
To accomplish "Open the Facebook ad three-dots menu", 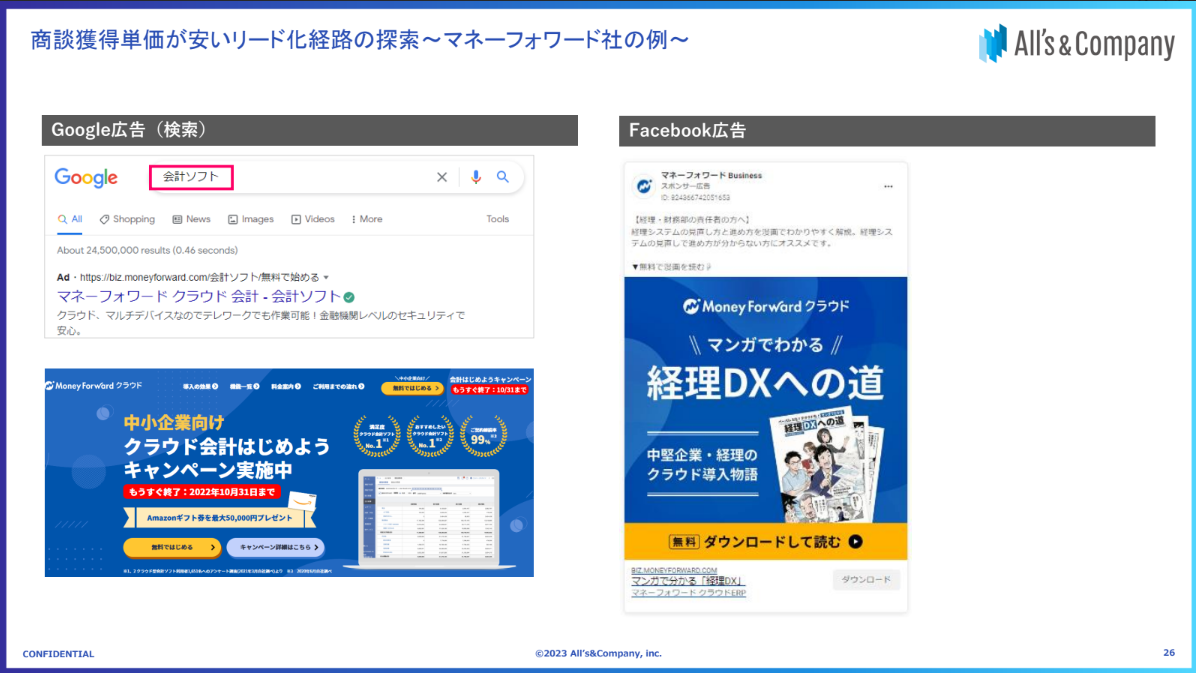I will [x=888, y=186].
